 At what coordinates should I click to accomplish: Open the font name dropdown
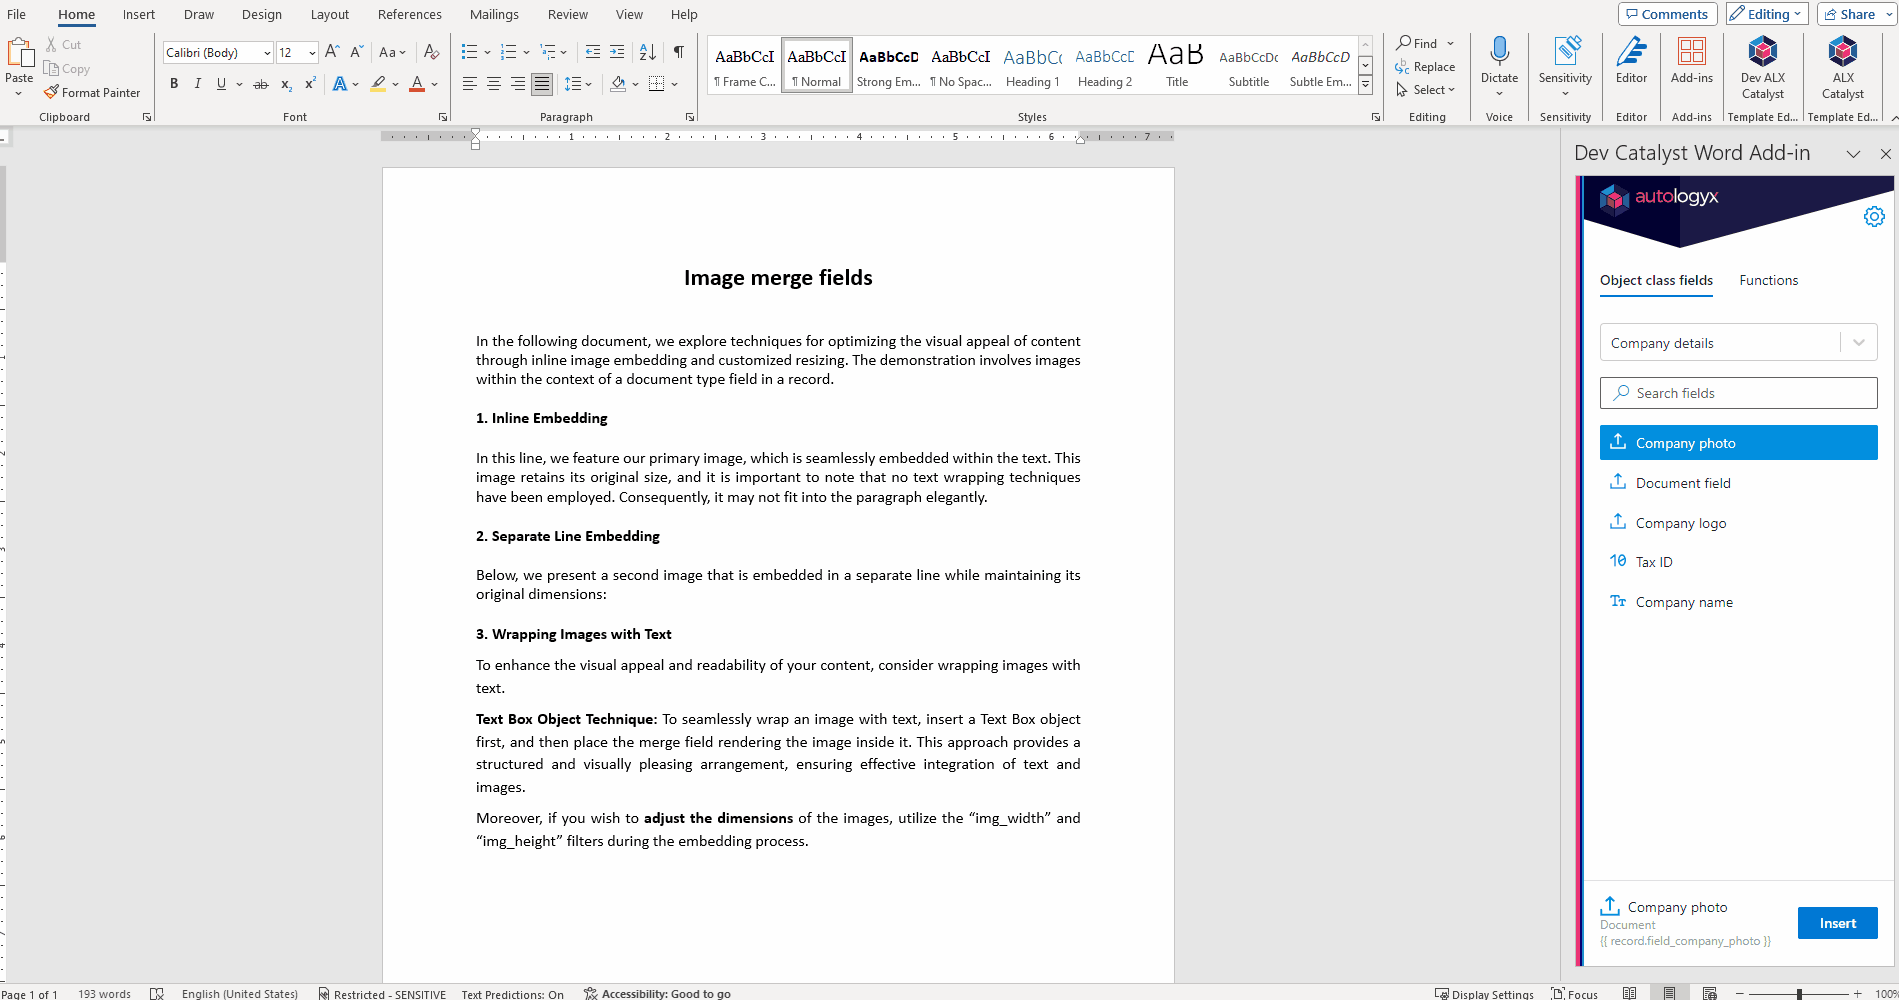[x=267, y=53]
